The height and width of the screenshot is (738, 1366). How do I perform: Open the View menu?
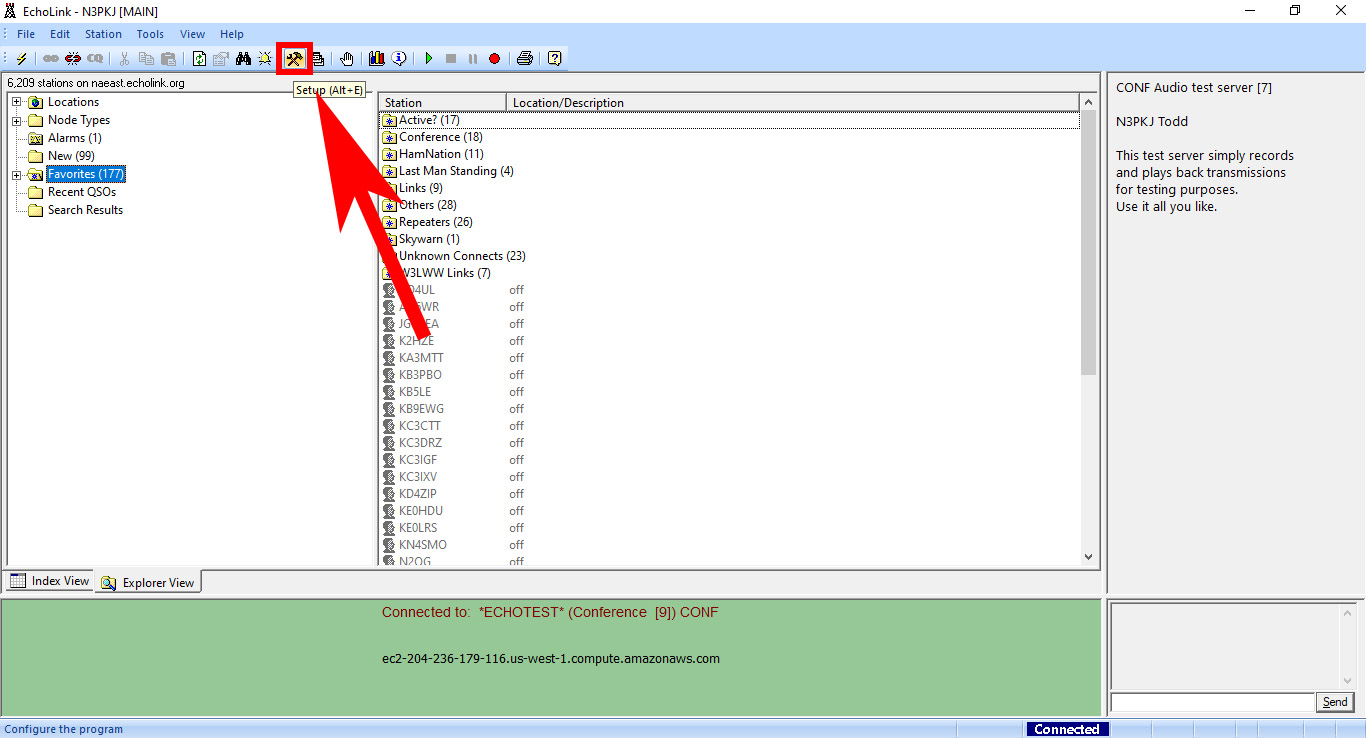click(x=193, y=34)
